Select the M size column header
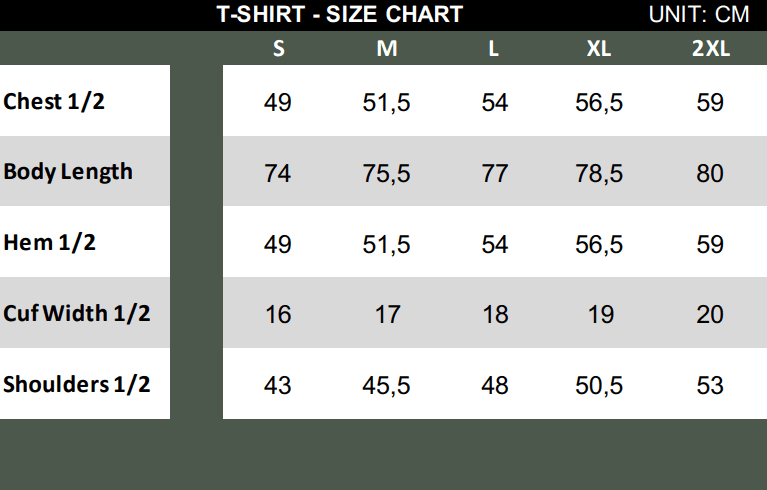This screenshot has height=490, width=767. tap(387, 49)
